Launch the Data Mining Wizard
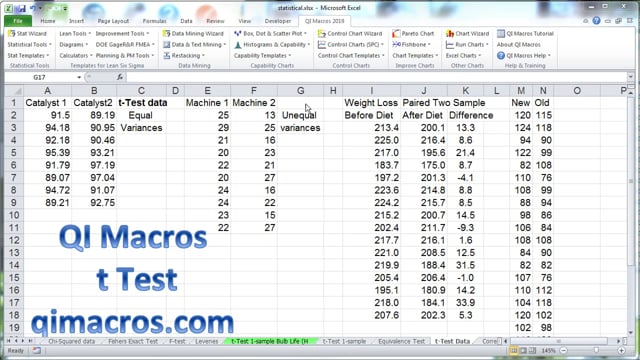Screen dimensions: 640x360 click(193, 33)
